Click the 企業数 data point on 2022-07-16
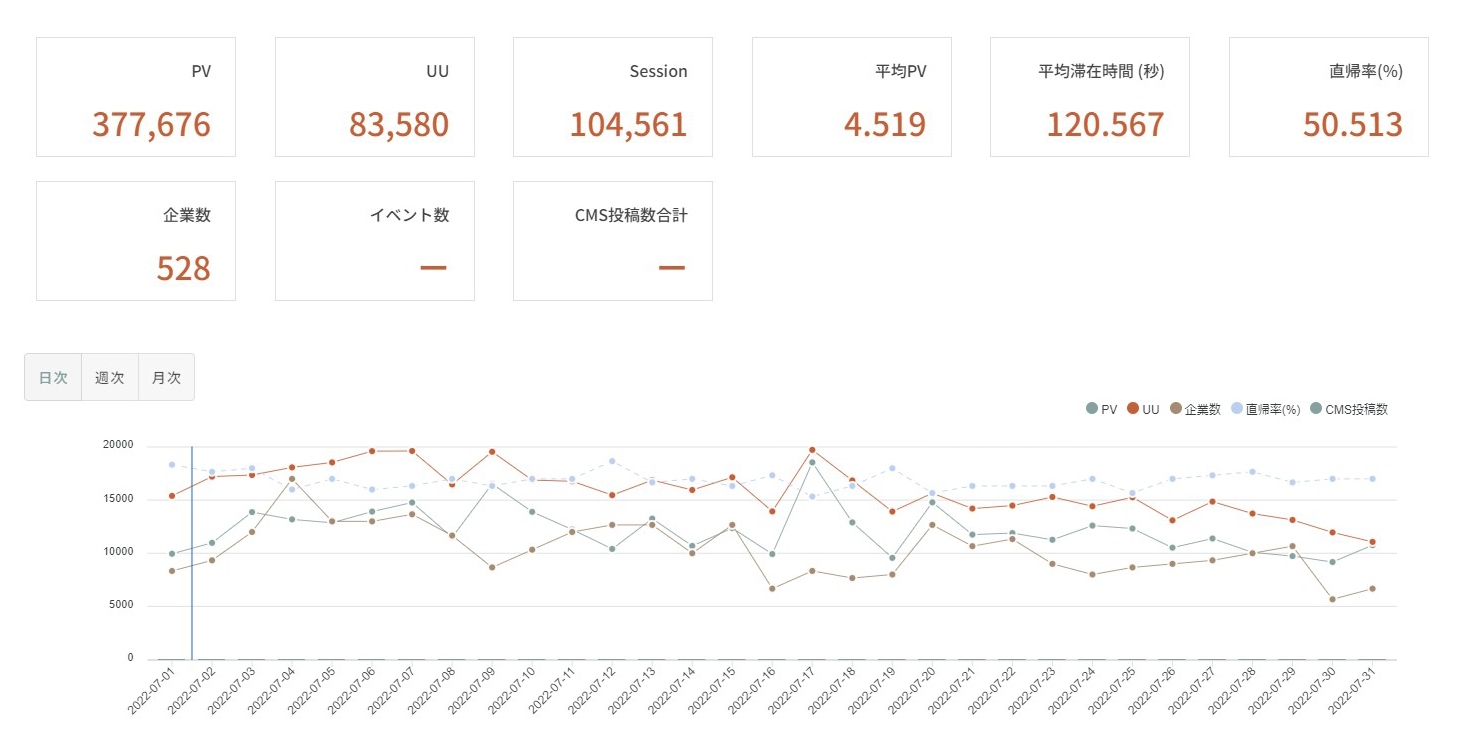The image size is (1471, 750). click(x=772, y=589)
